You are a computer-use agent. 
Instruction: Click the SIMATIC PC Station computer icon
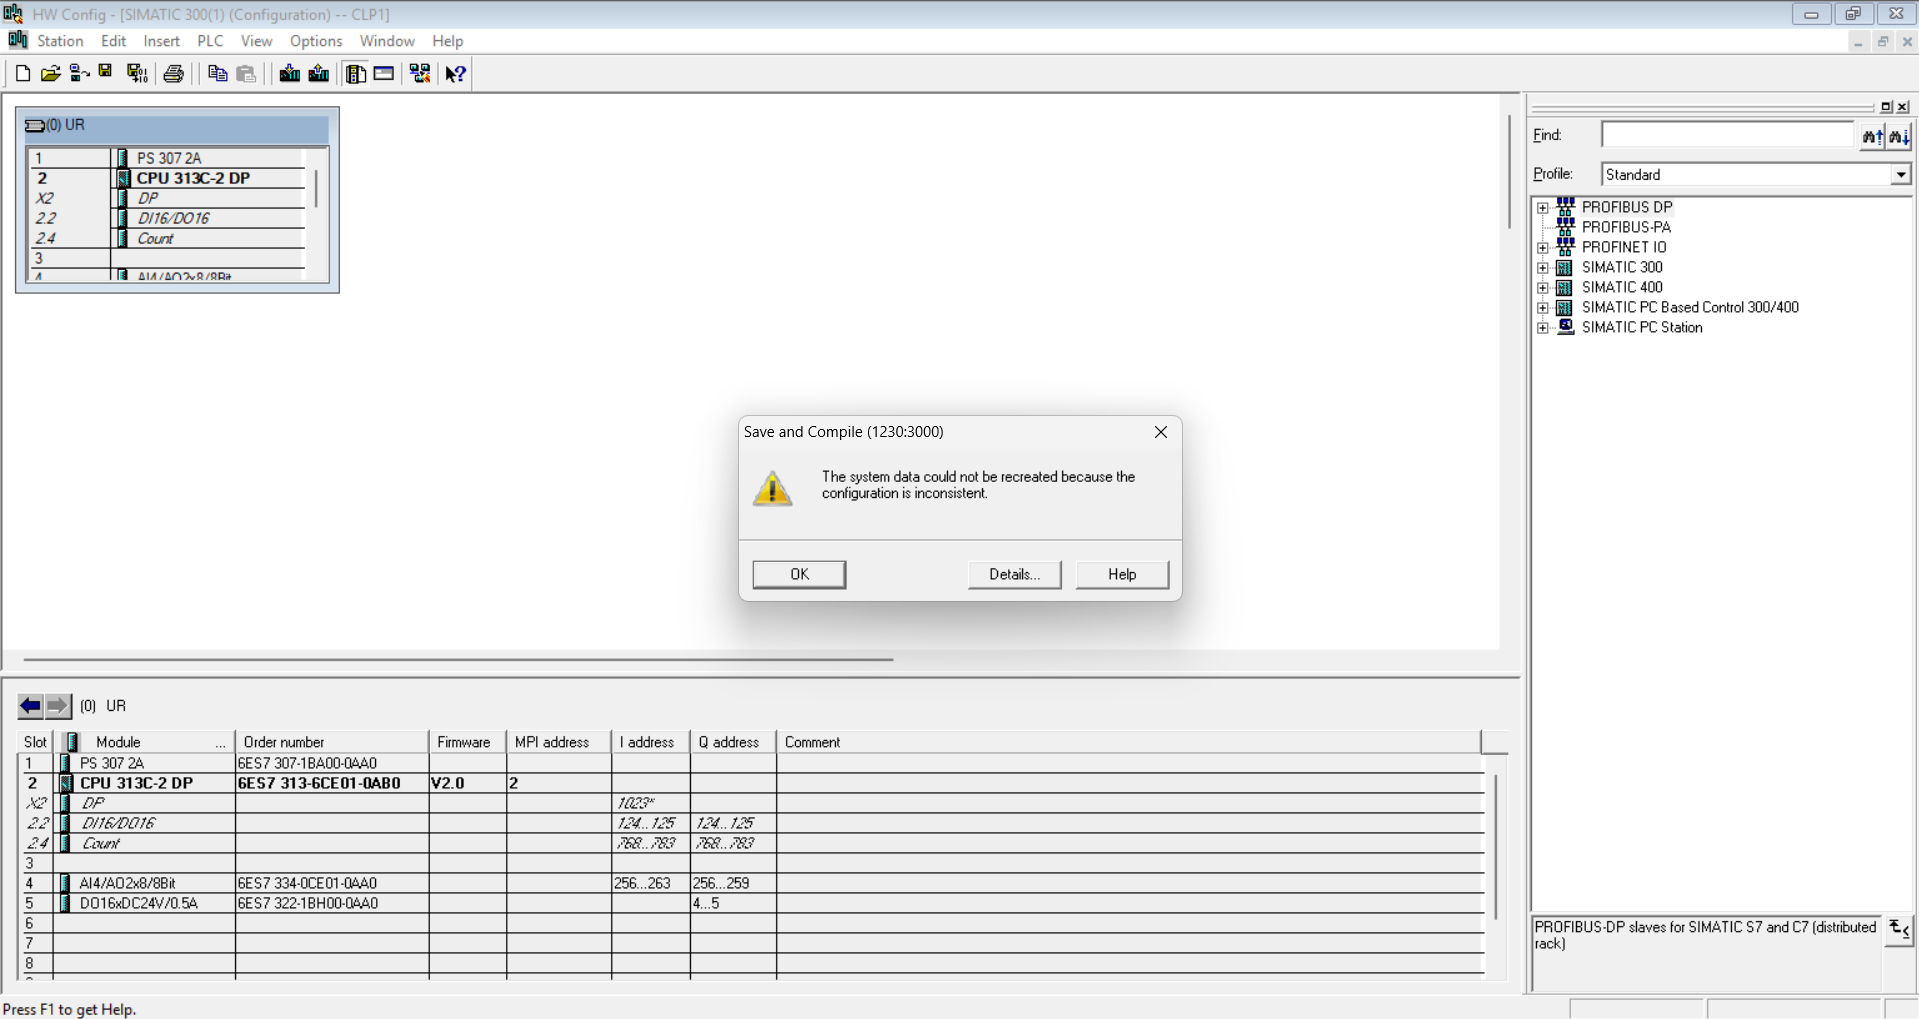pyautogui.click(x=1566, y=327)
